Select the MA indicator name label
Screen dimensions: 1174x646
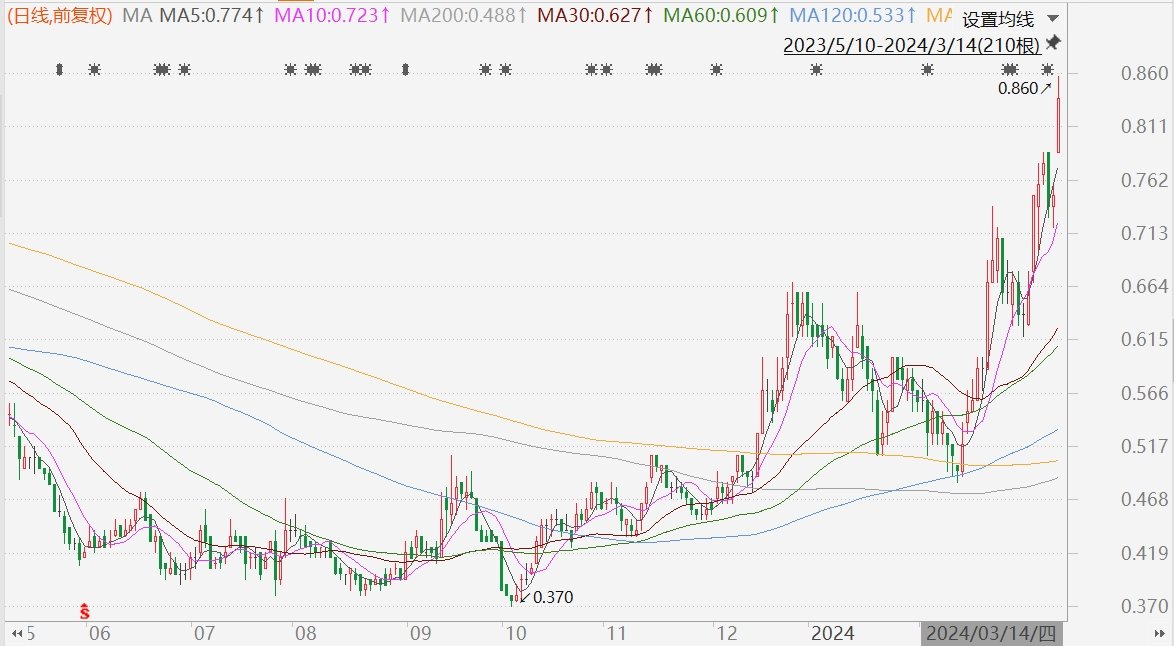coord(137,15)
